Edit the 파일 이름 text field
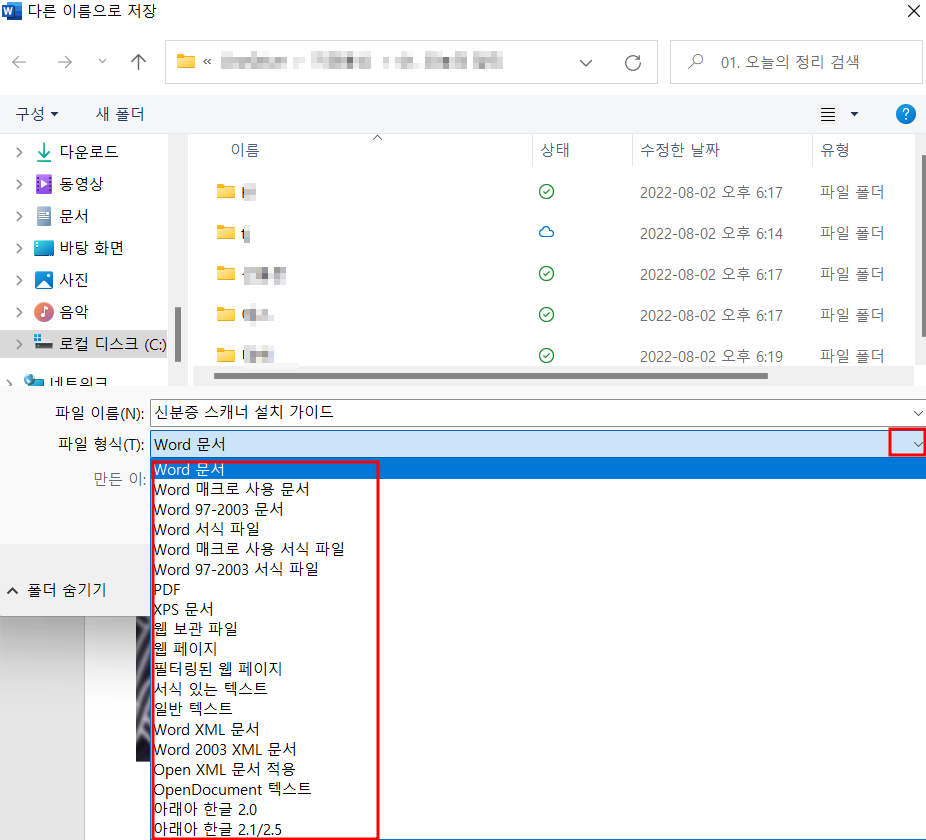 click(530, 412)
